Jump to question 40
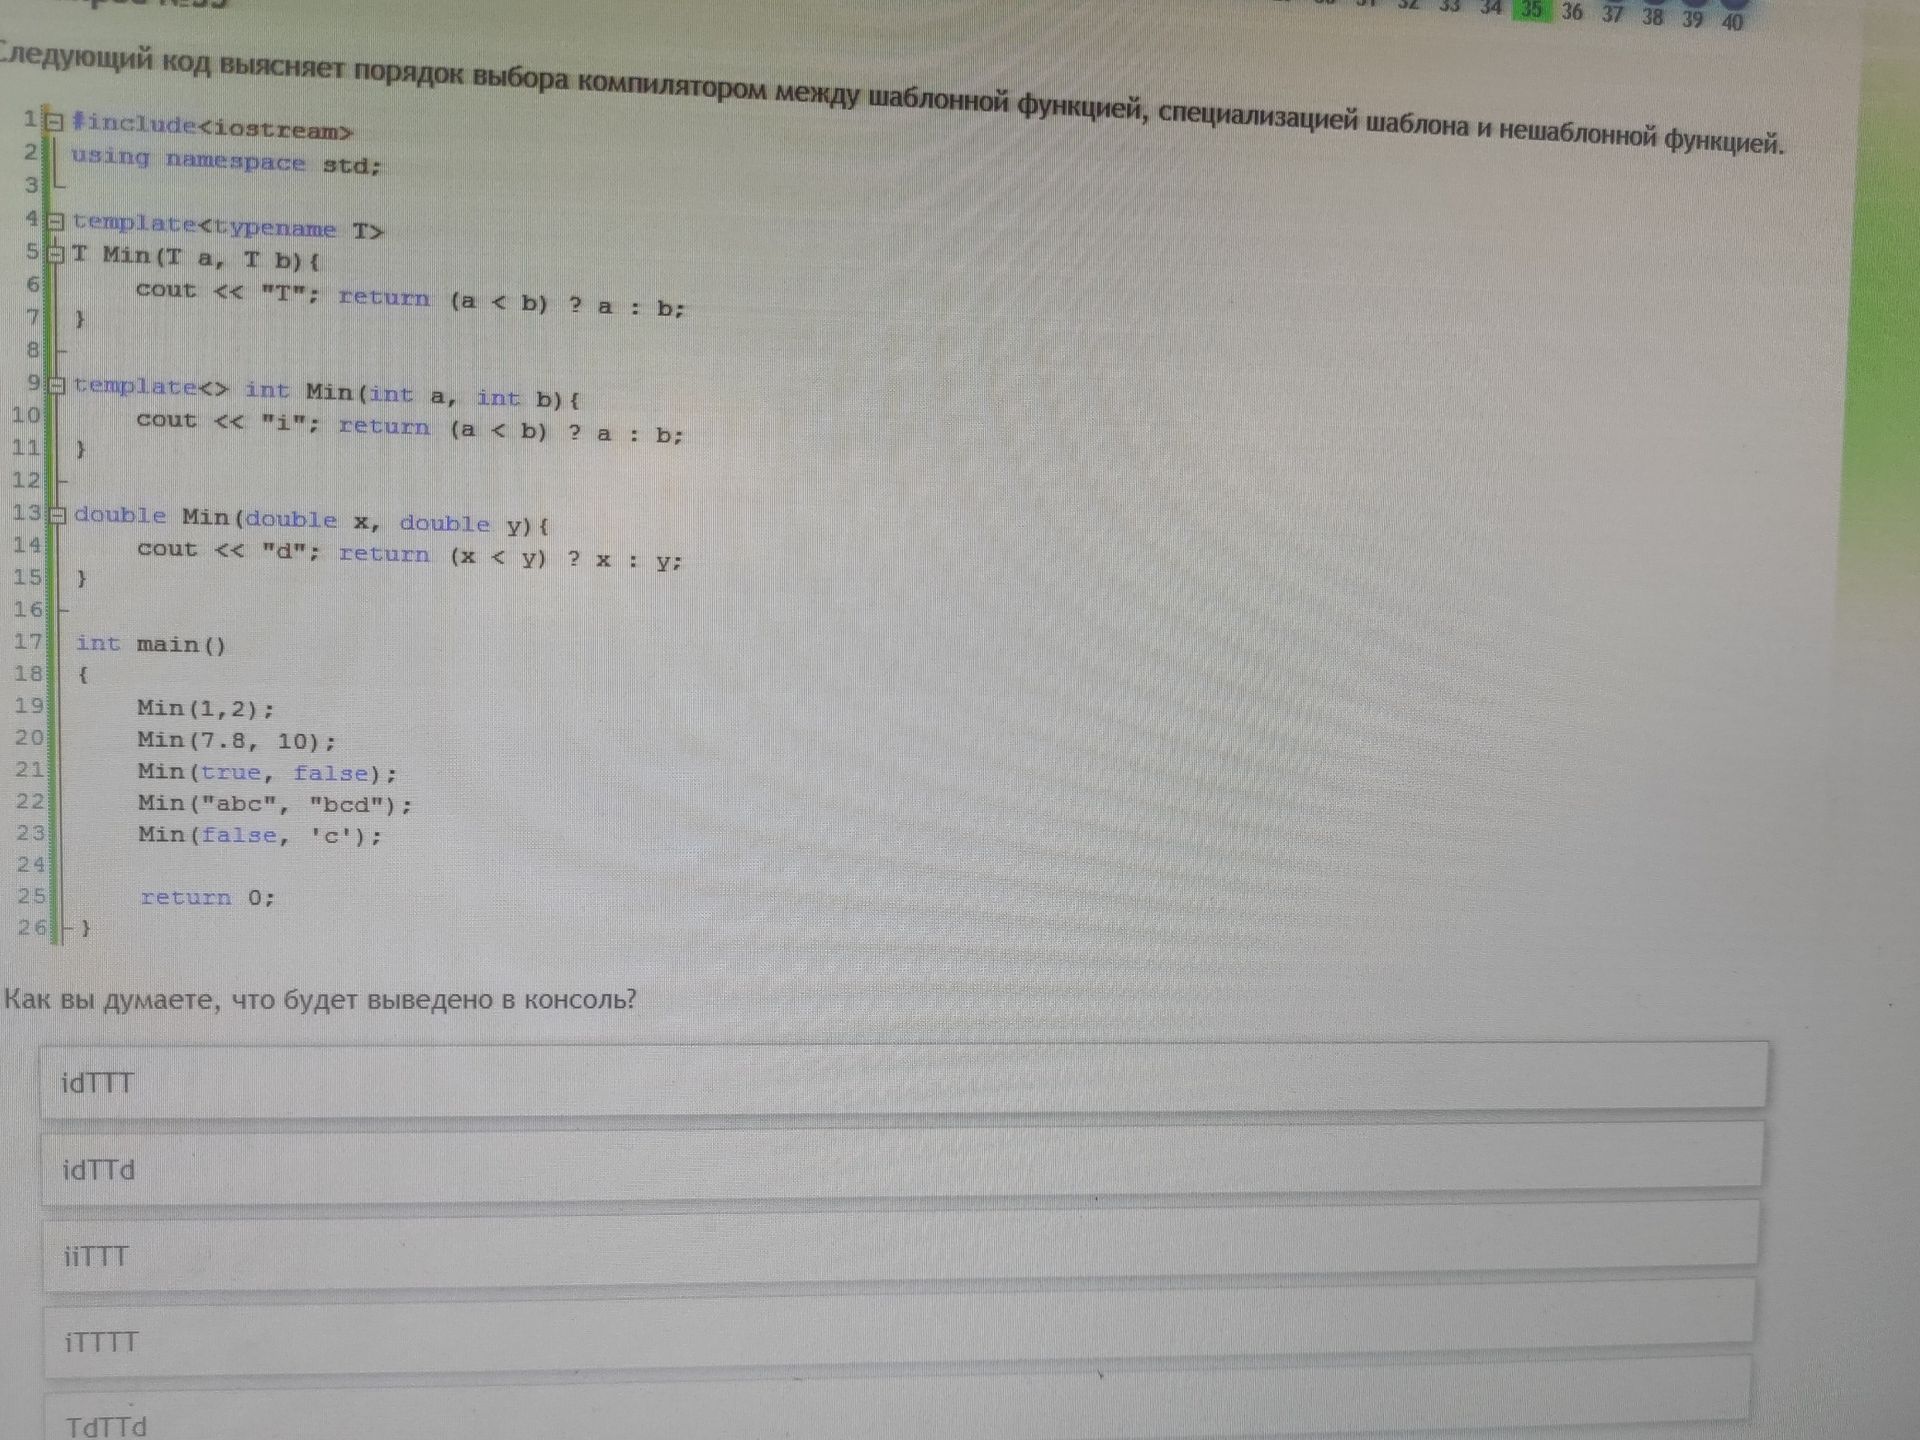 [1732, 20]
